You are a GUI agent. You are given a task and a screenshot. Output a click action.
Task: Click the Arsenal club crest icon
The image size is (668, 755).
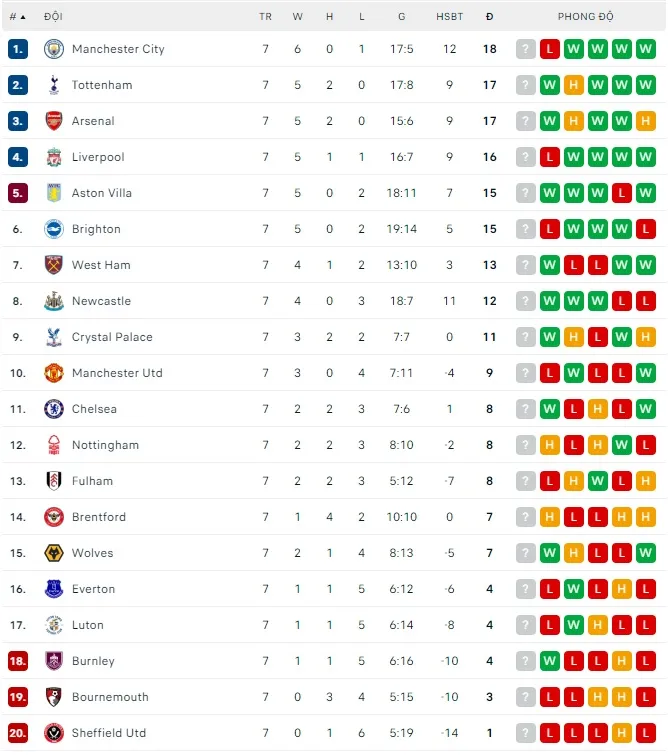click(x=54, y=121)
